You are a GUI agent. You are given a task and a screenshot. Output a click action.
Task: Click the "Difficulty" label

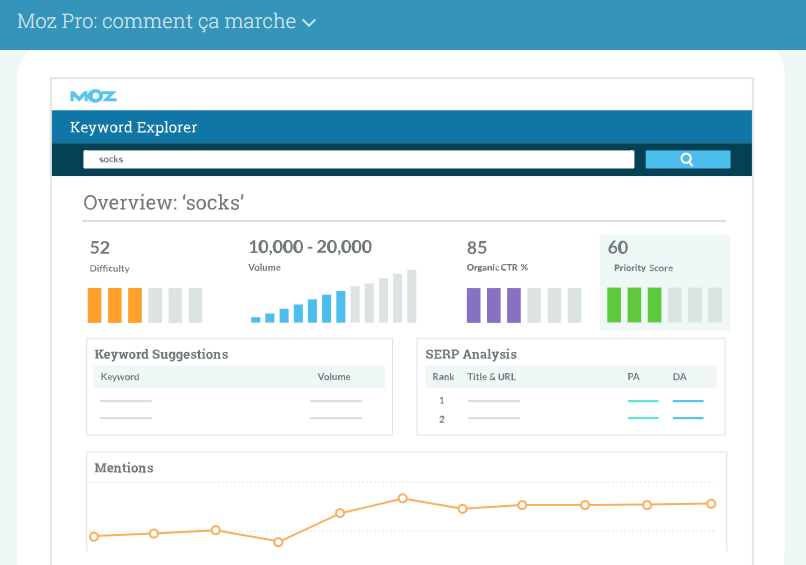(x=109, y=268)
